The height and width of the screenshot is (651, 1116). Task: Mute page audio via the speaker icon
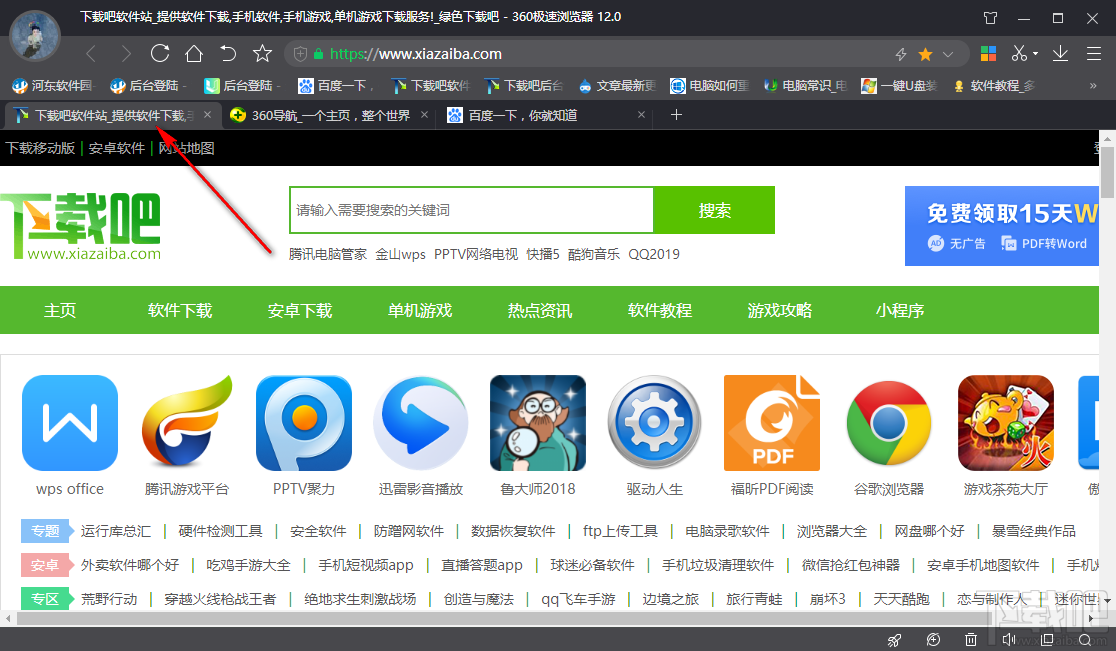(1009, 640)
